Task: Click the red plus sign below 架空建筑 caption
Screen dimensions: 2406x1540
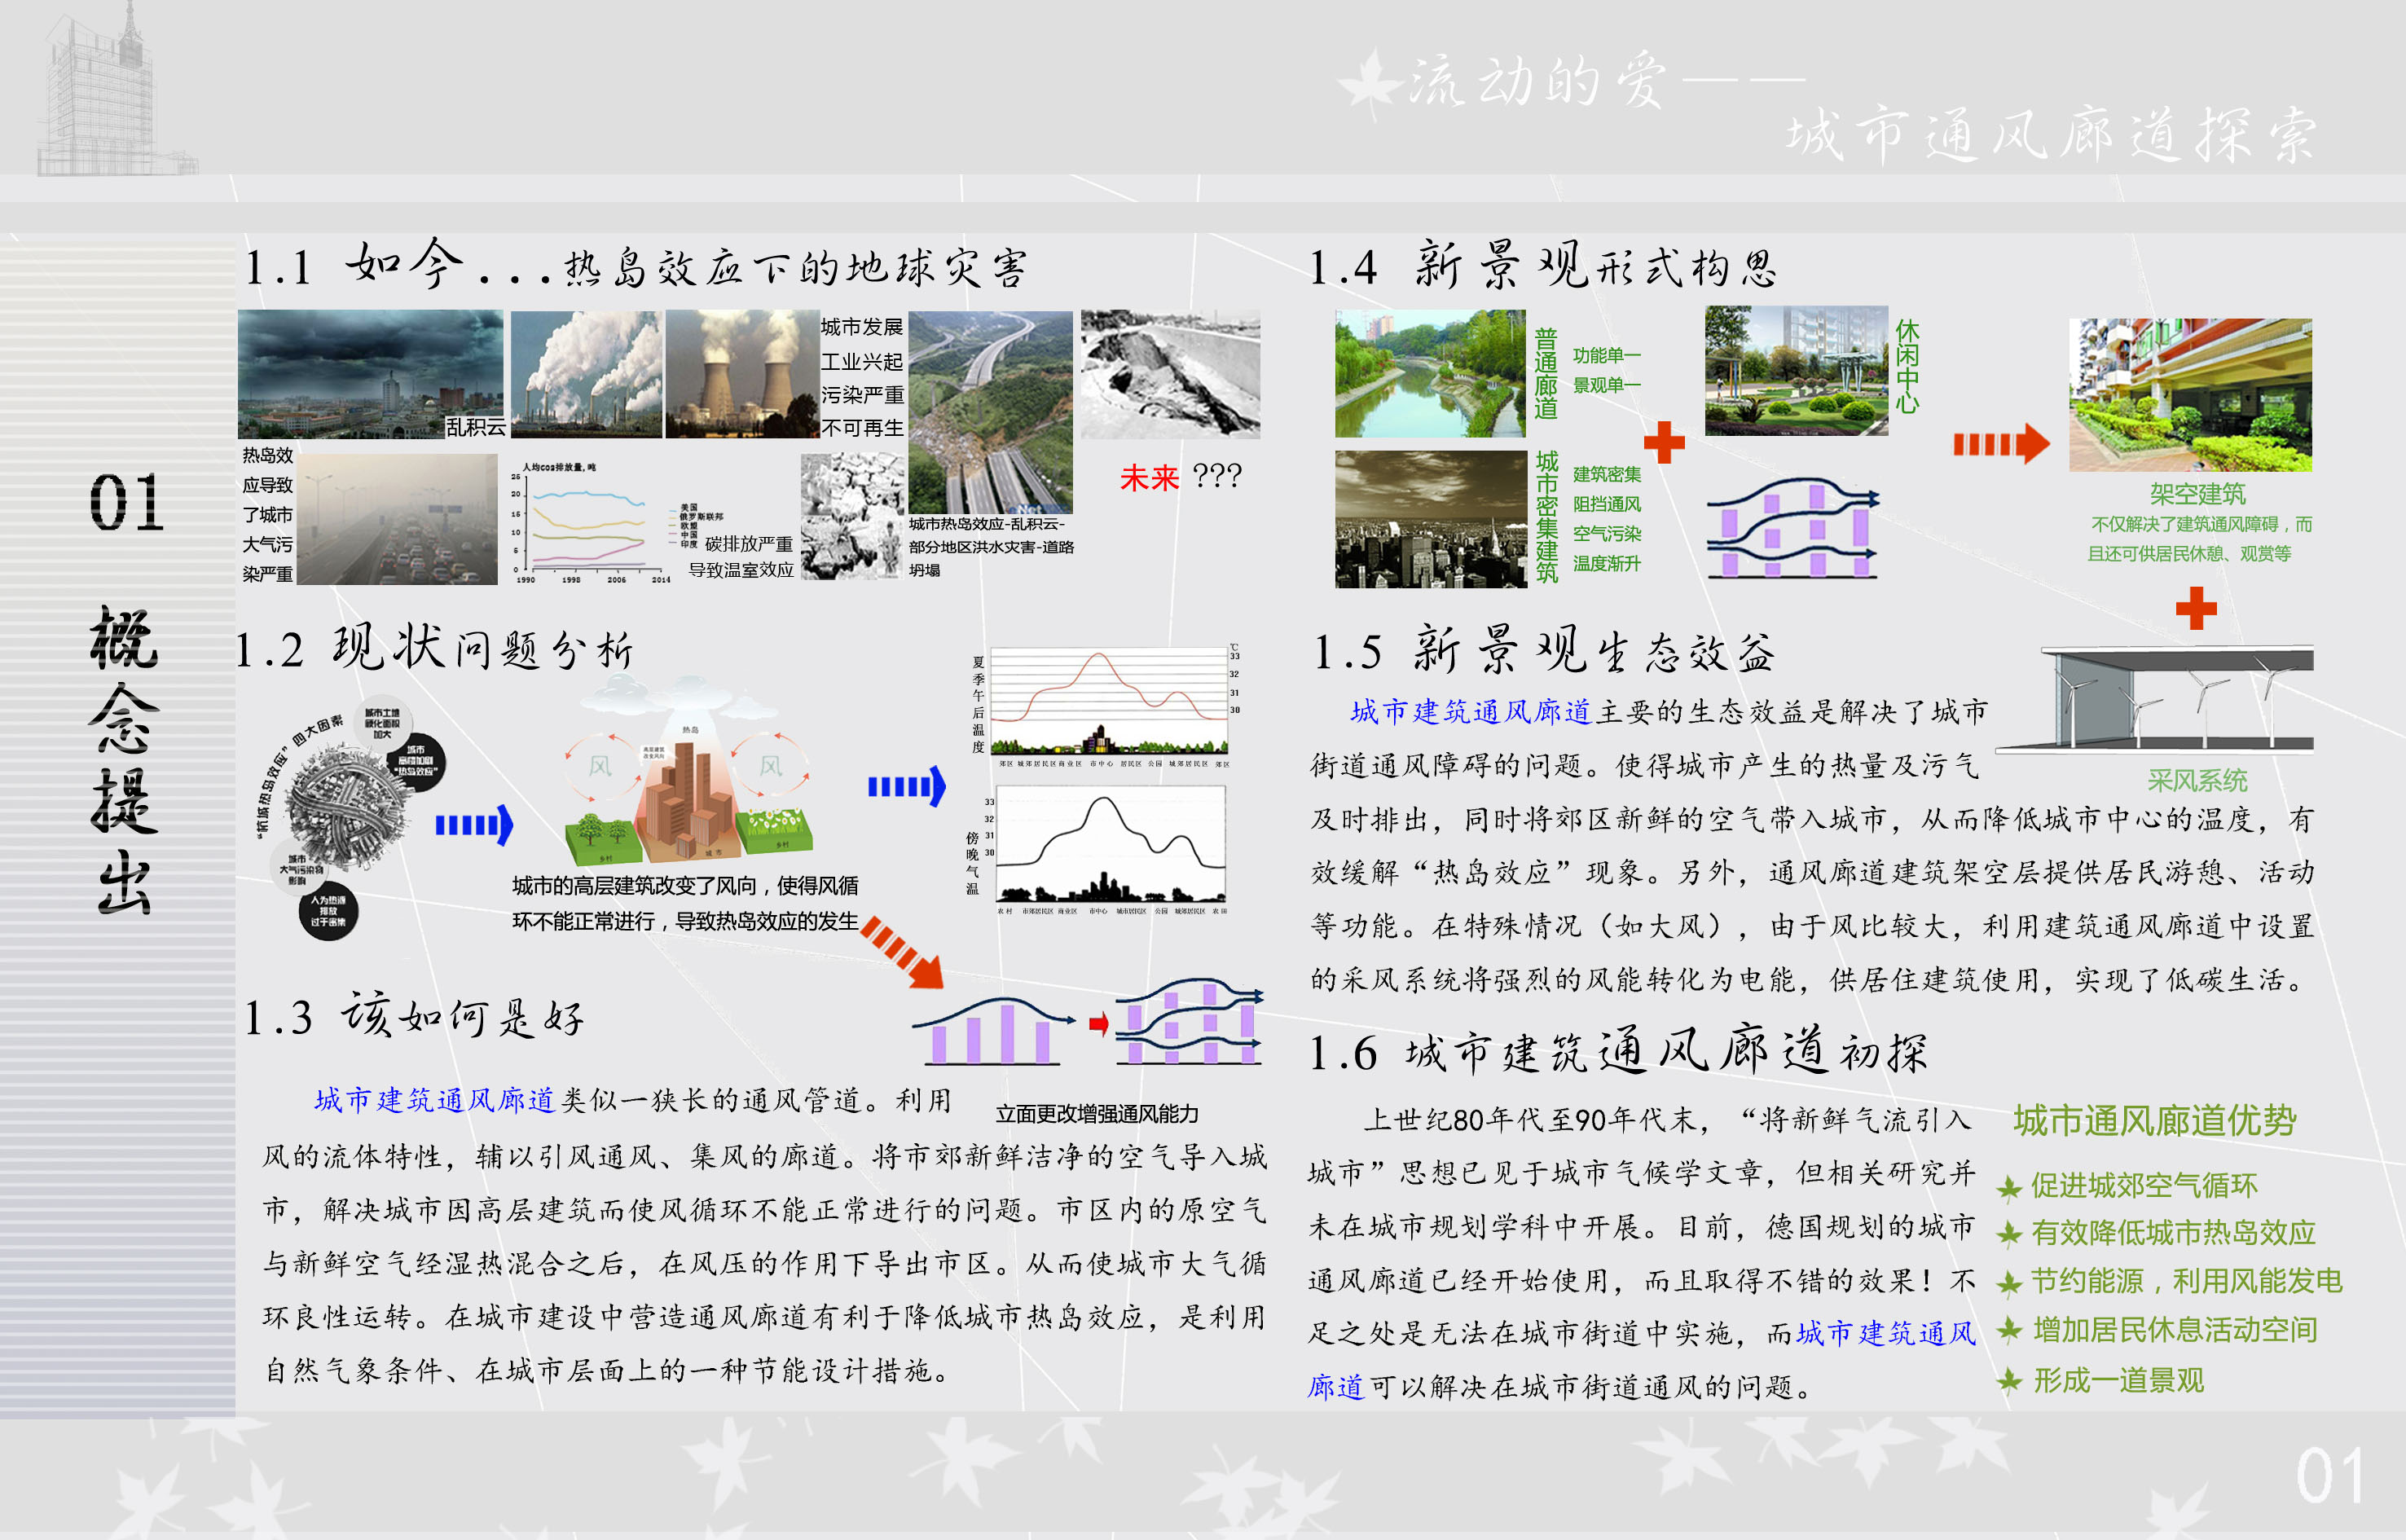Action: (x=2196, y=608)
